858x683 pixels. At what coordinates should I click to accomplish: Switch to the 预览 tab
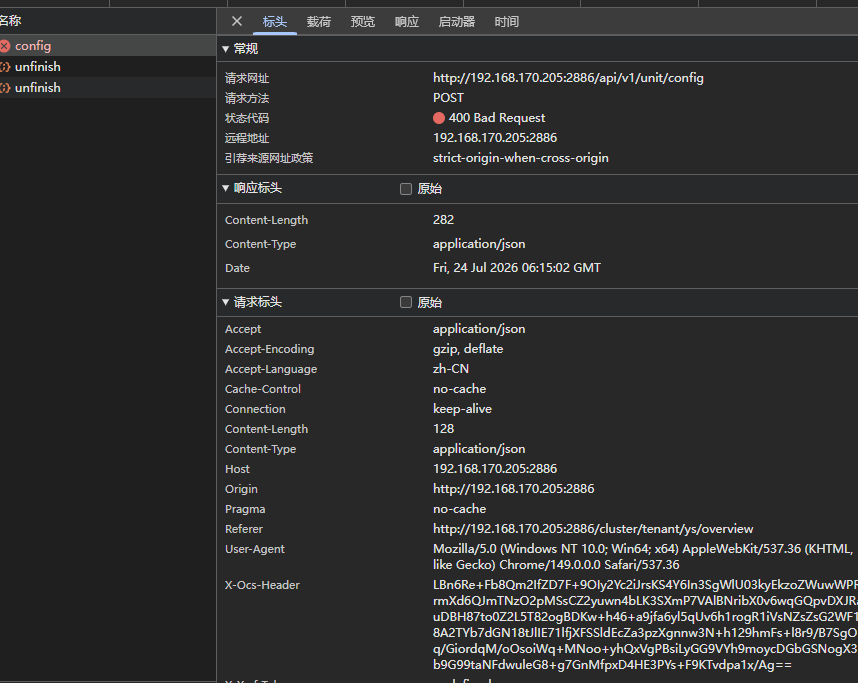coord(363,22)
